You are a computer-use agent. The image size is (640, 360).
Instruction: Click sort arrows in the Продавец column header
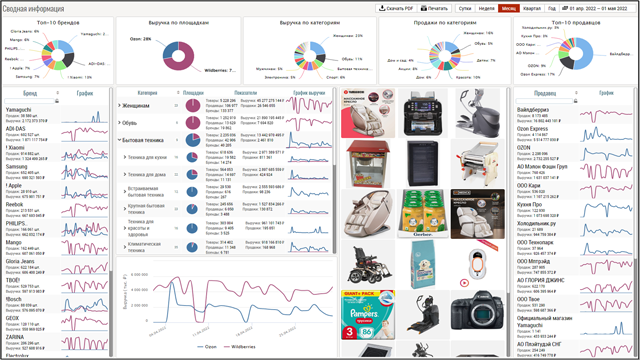(x=576, y=93)
